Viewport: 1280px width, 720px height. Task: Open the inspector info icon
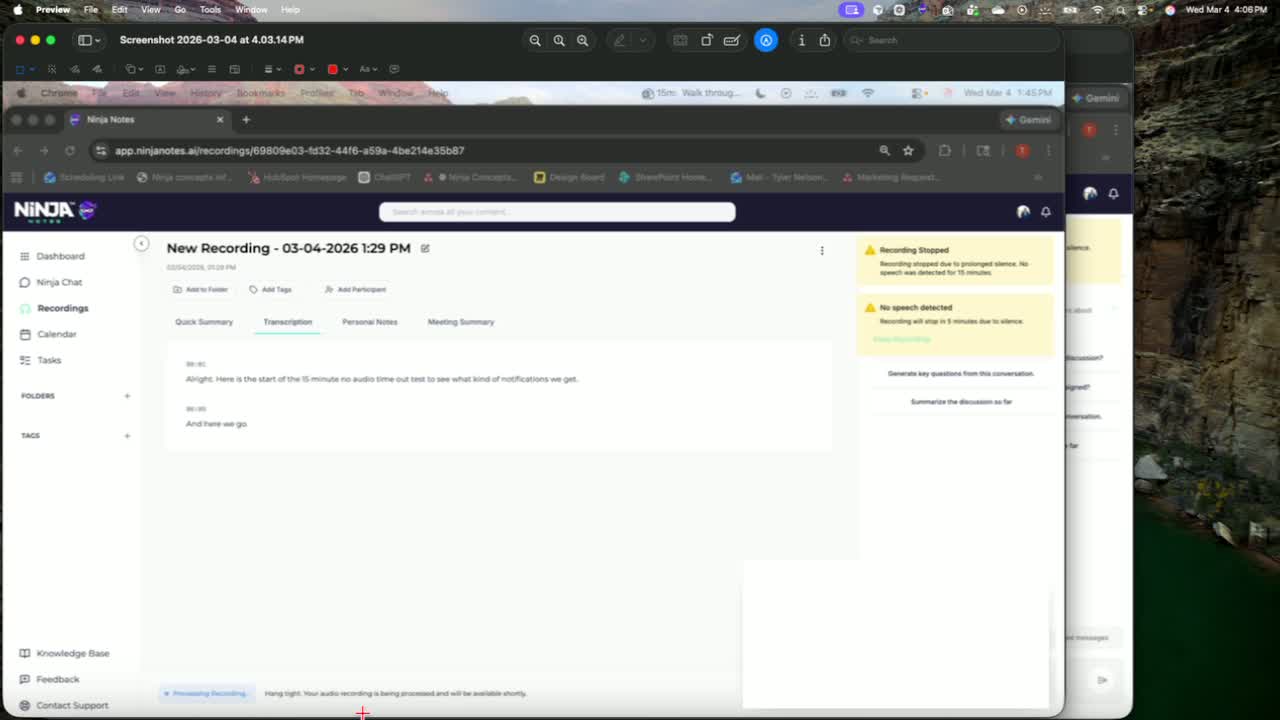point(801,40)
